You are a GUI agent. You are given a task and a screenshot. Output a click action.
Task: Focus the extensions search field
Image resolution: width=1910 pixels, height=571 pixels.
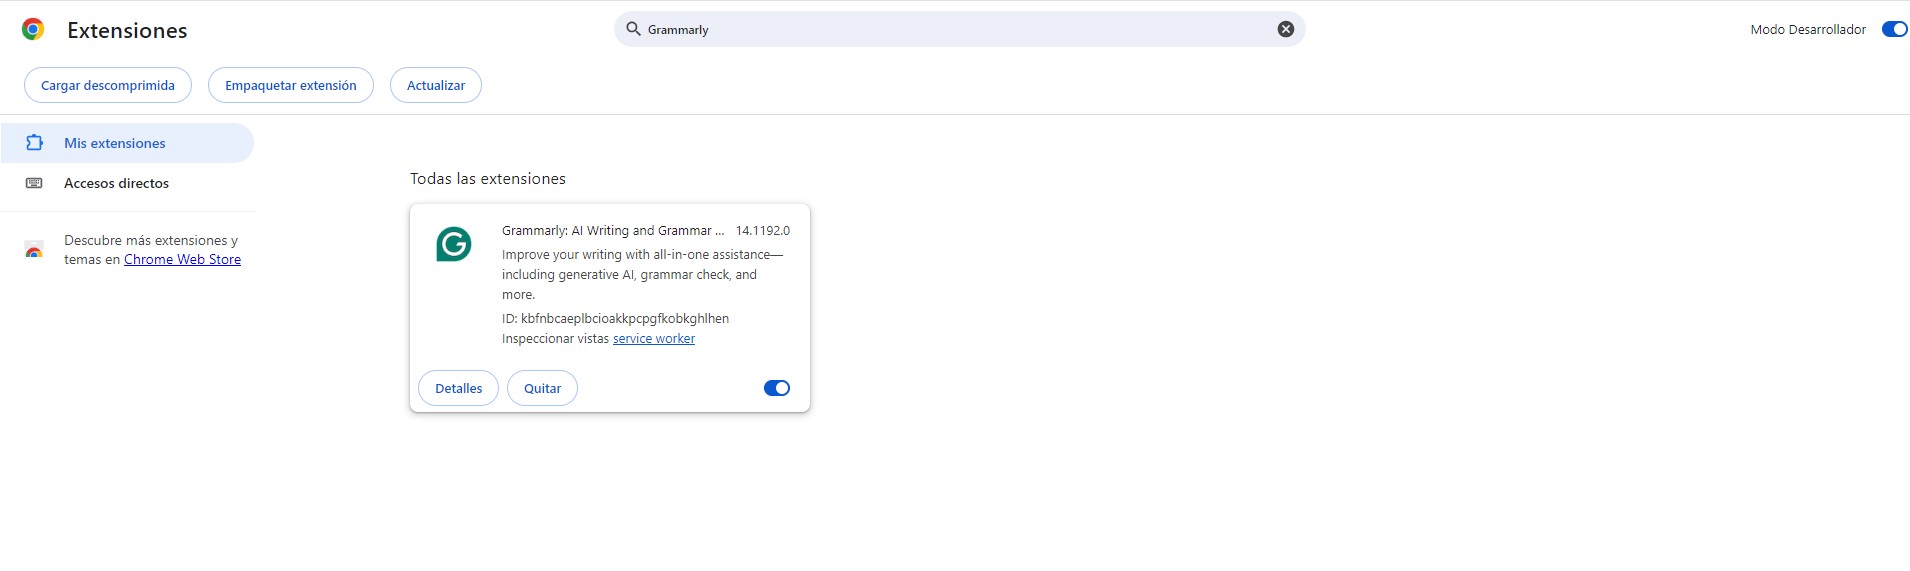point(950,29)
